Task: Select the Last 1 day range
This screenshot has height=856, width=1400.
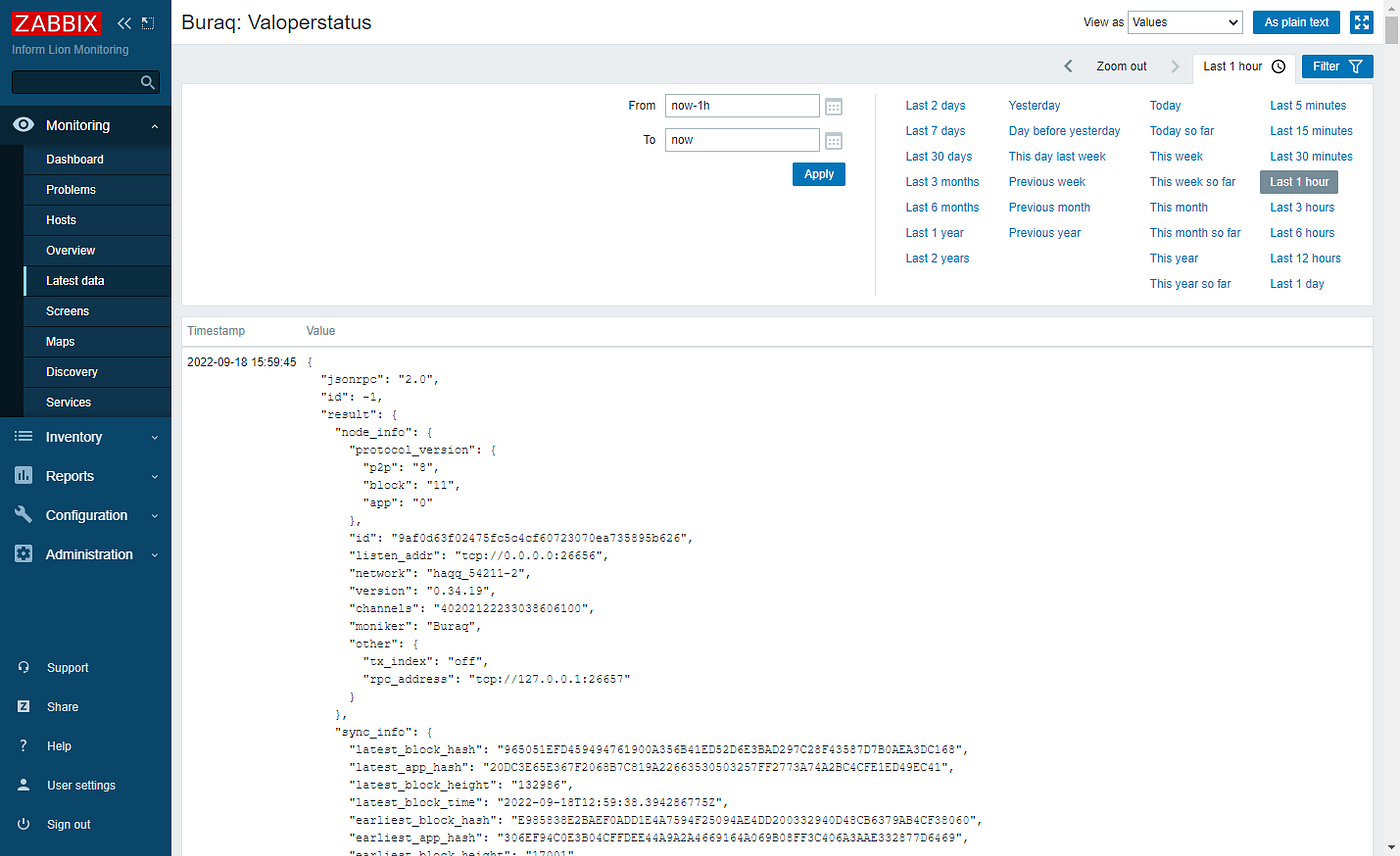Action: (x=1297, y=284)
